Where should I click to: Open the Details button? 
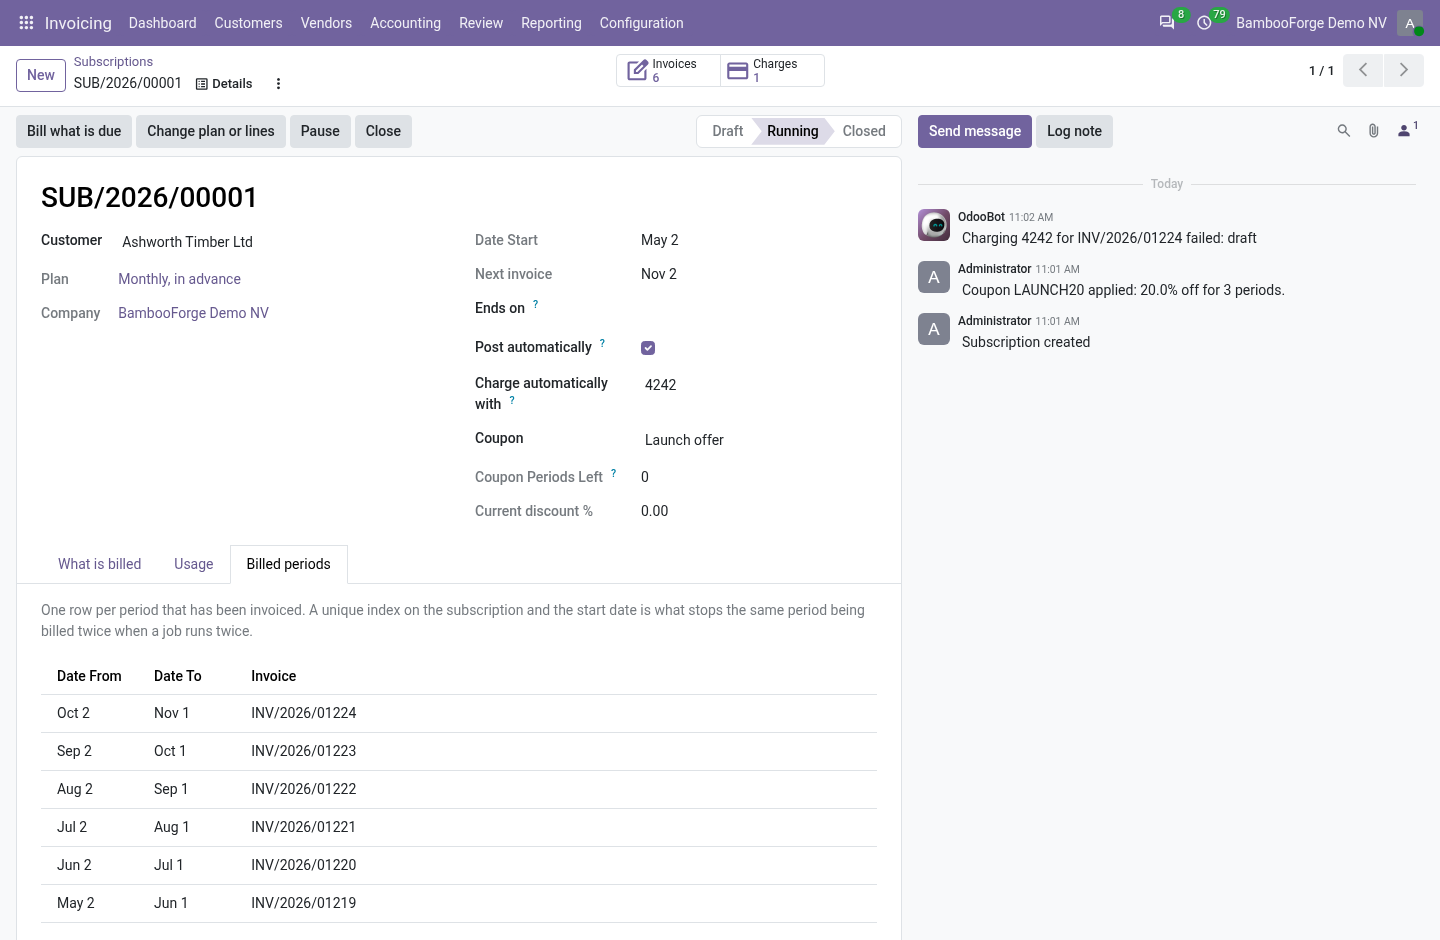224,84
